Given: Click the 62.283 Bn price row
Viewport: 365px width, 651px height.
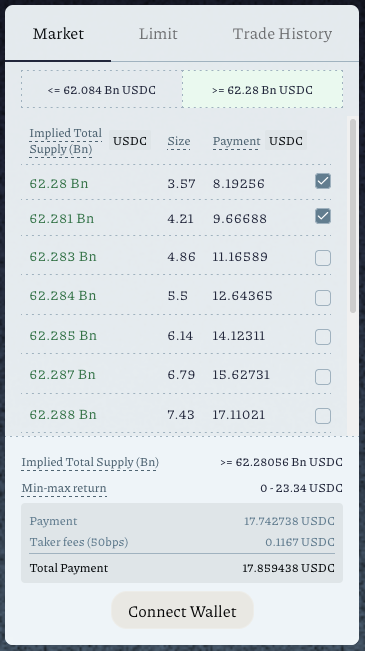Looking at the screenshot, I should tap(176, 257).
